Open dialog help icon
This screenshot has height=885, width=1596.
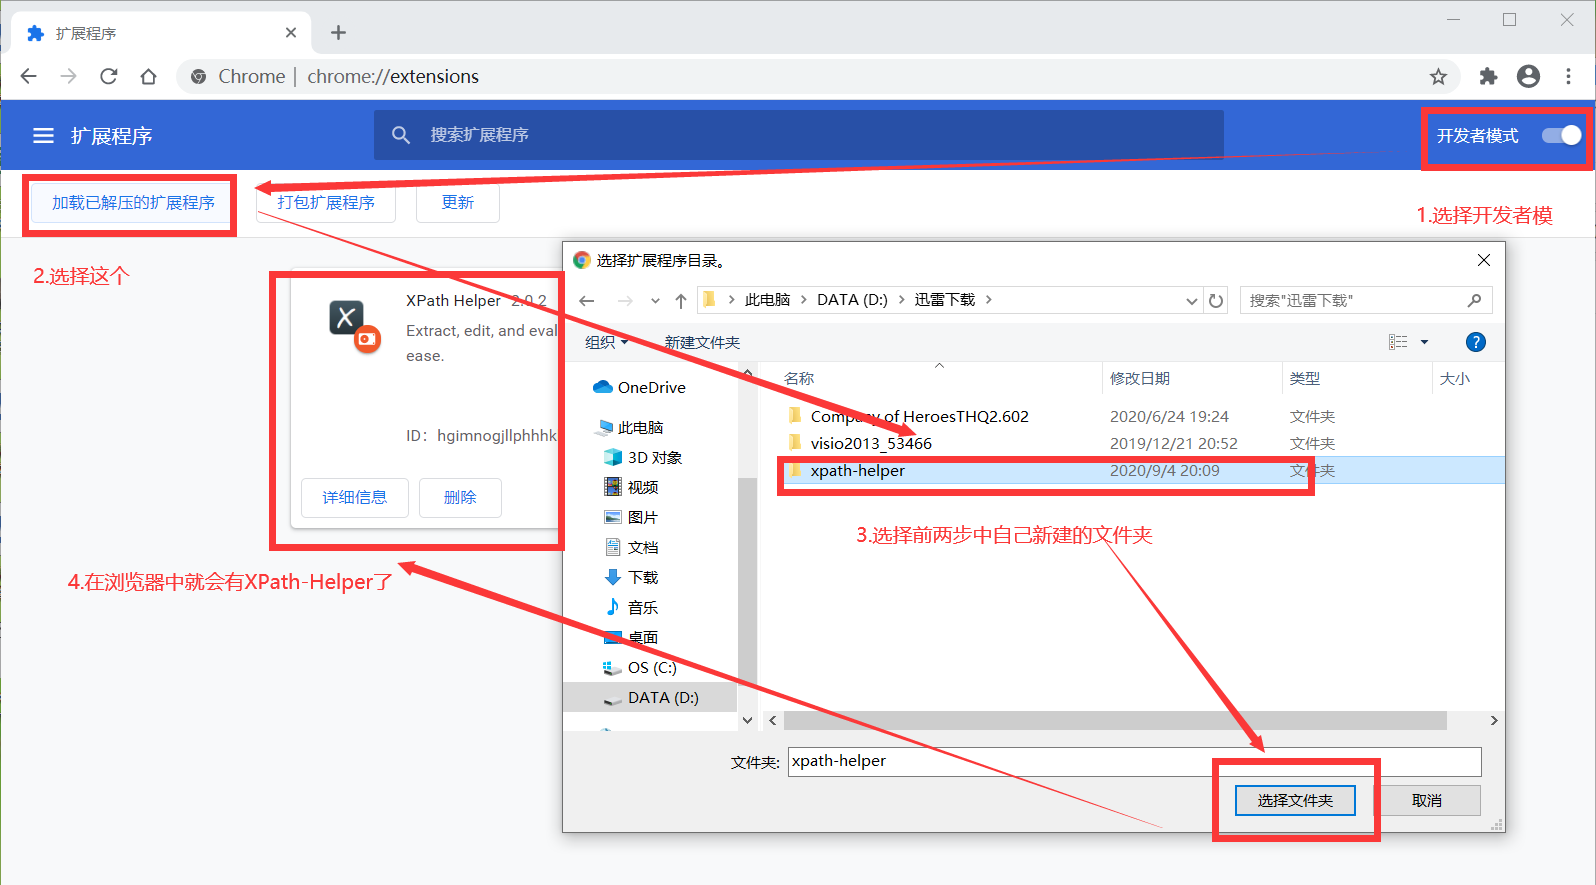[1475, 342]
